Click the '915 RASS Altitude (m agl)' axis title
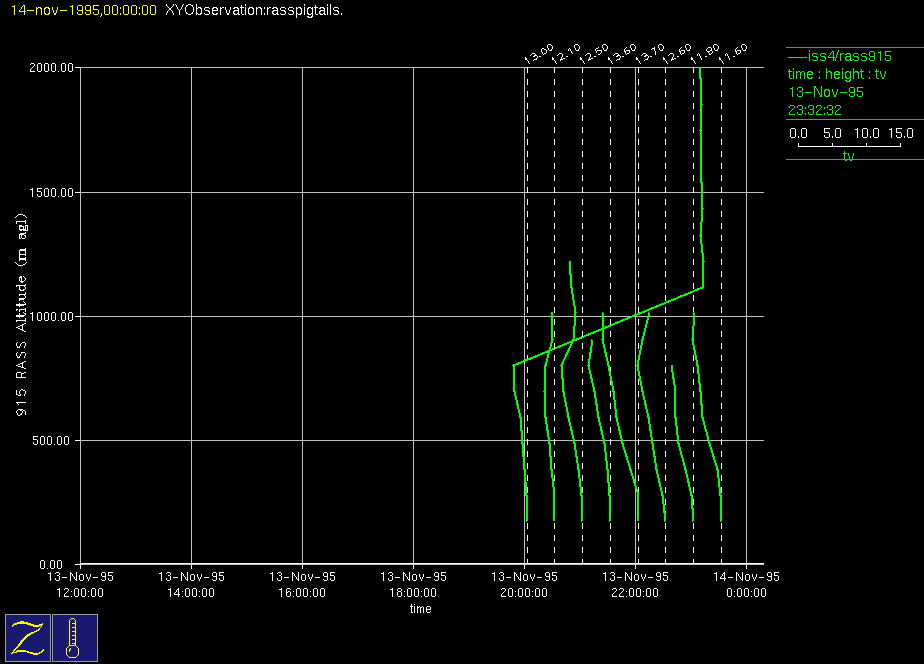The width and height of the screenshot is (924, 664). click(x=21, y=317)
